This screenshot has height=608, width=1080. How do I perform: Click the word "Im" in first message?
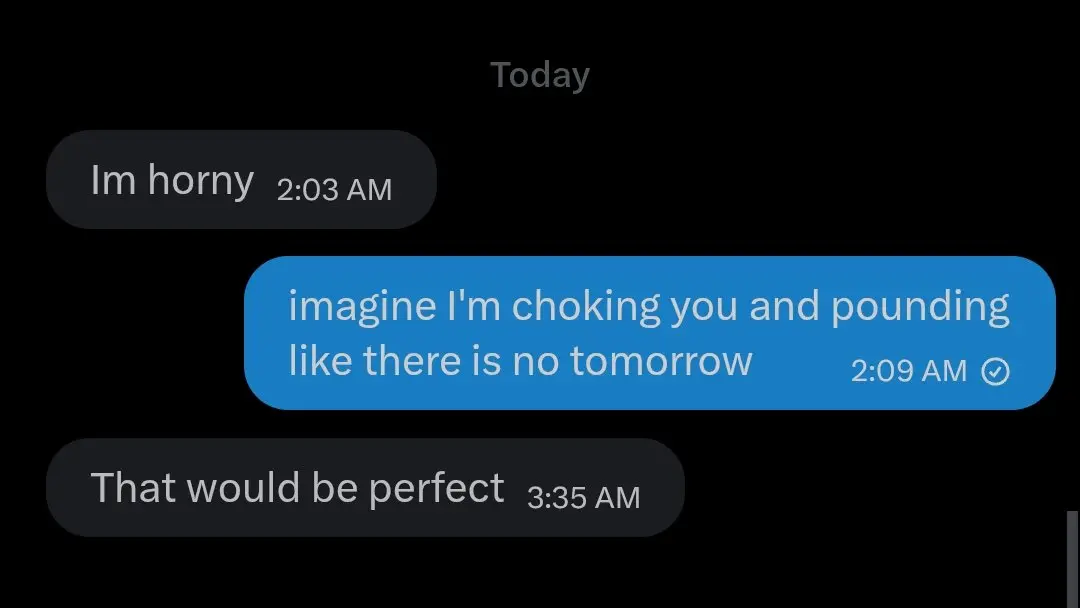(x=113, y=180)
